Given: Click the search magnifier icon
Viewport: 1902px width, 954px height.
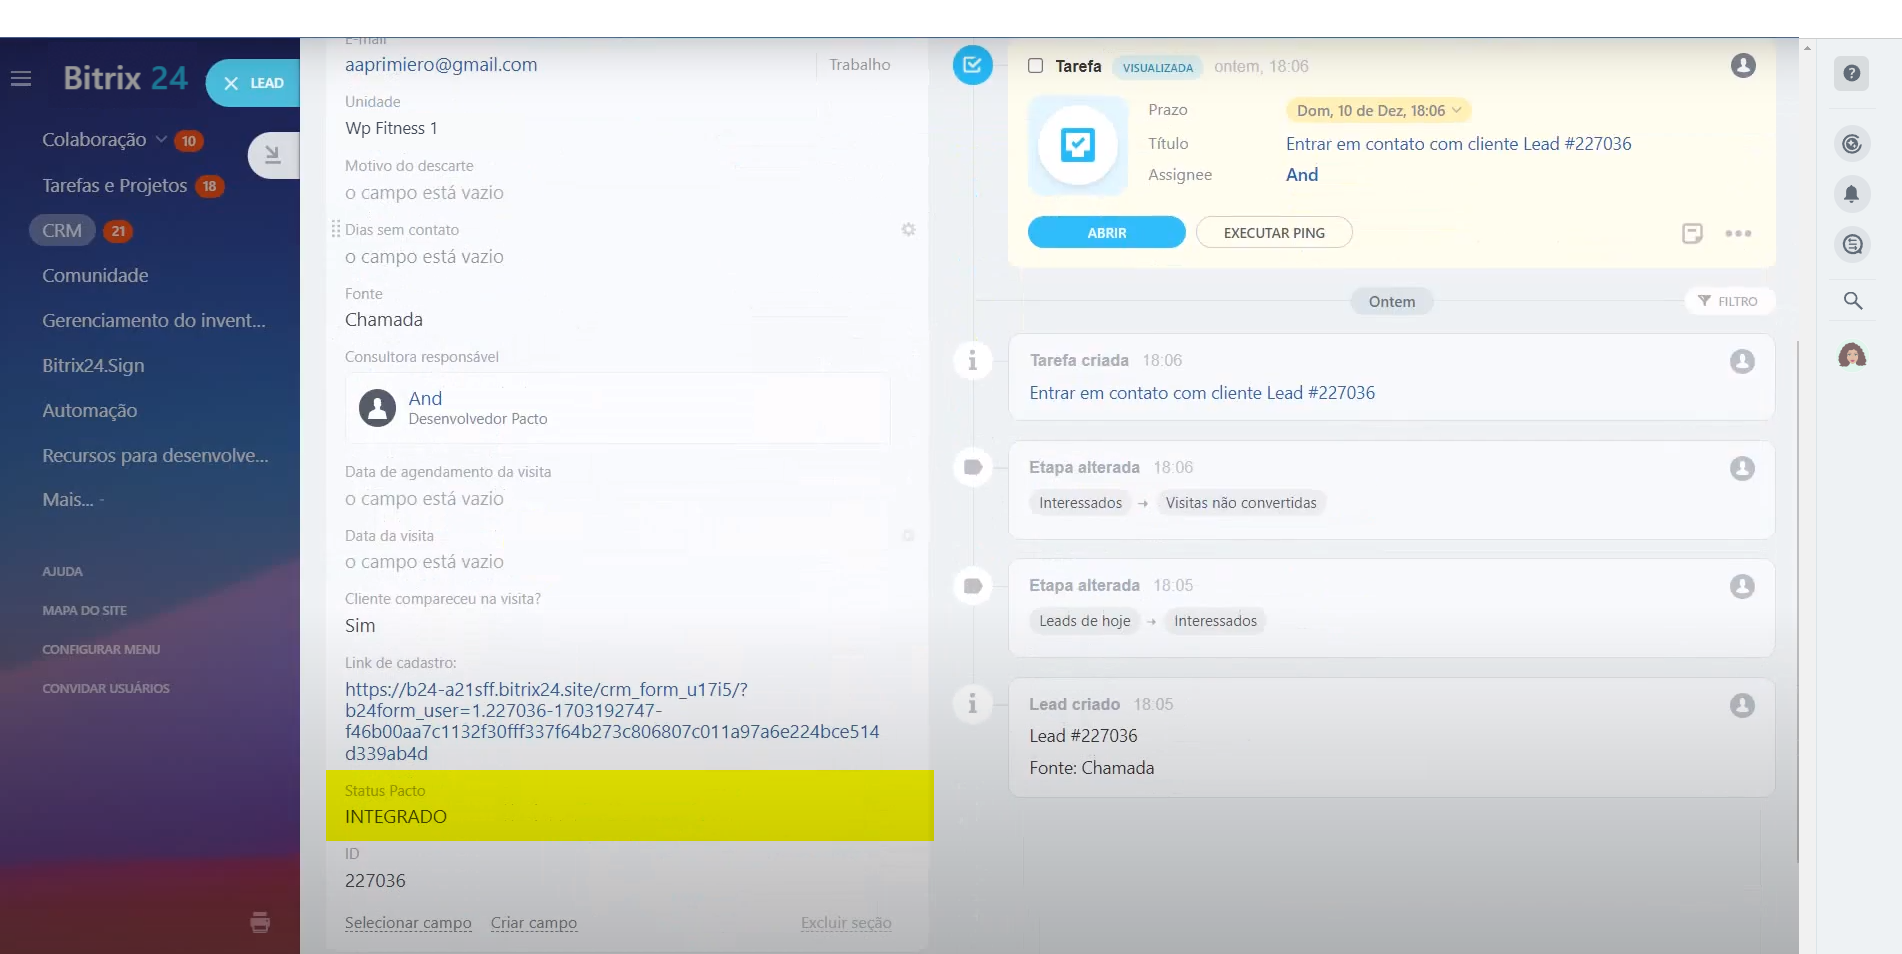Looking at the screenshot, I should coord(1852,300).
